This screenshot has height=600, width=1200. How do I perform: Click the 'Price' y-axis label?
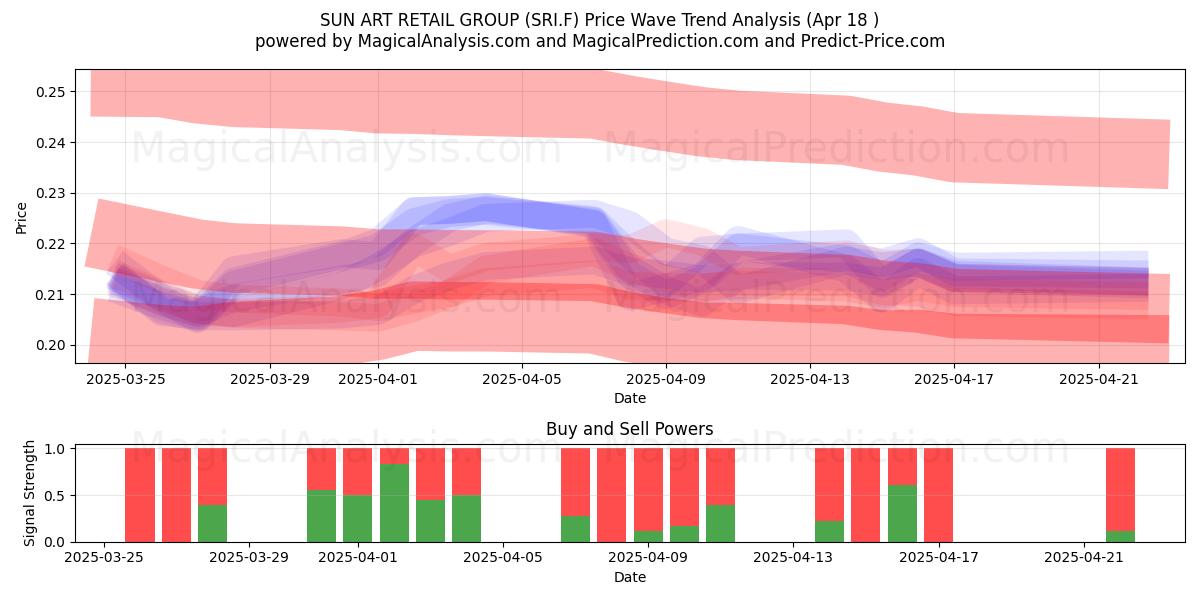(x=22, y=216)
